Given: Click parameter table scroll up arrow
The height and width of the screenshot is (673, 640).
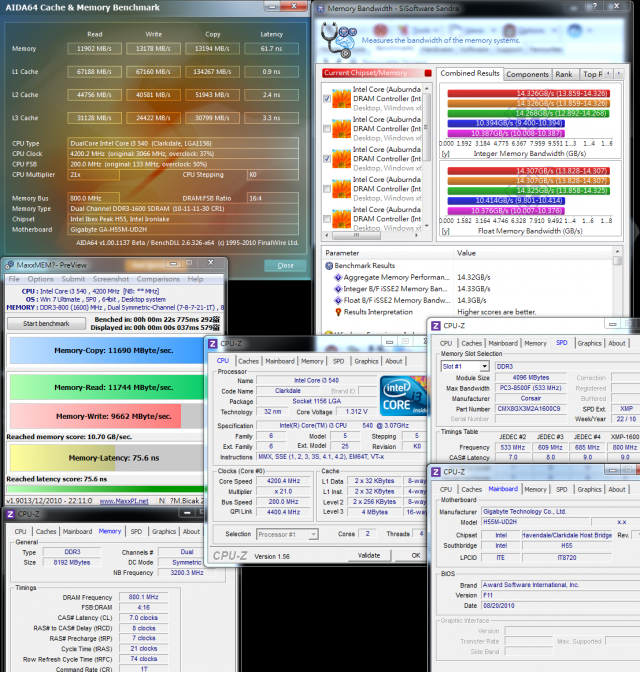Looking at the screenshot, I should tap(617, 251).
